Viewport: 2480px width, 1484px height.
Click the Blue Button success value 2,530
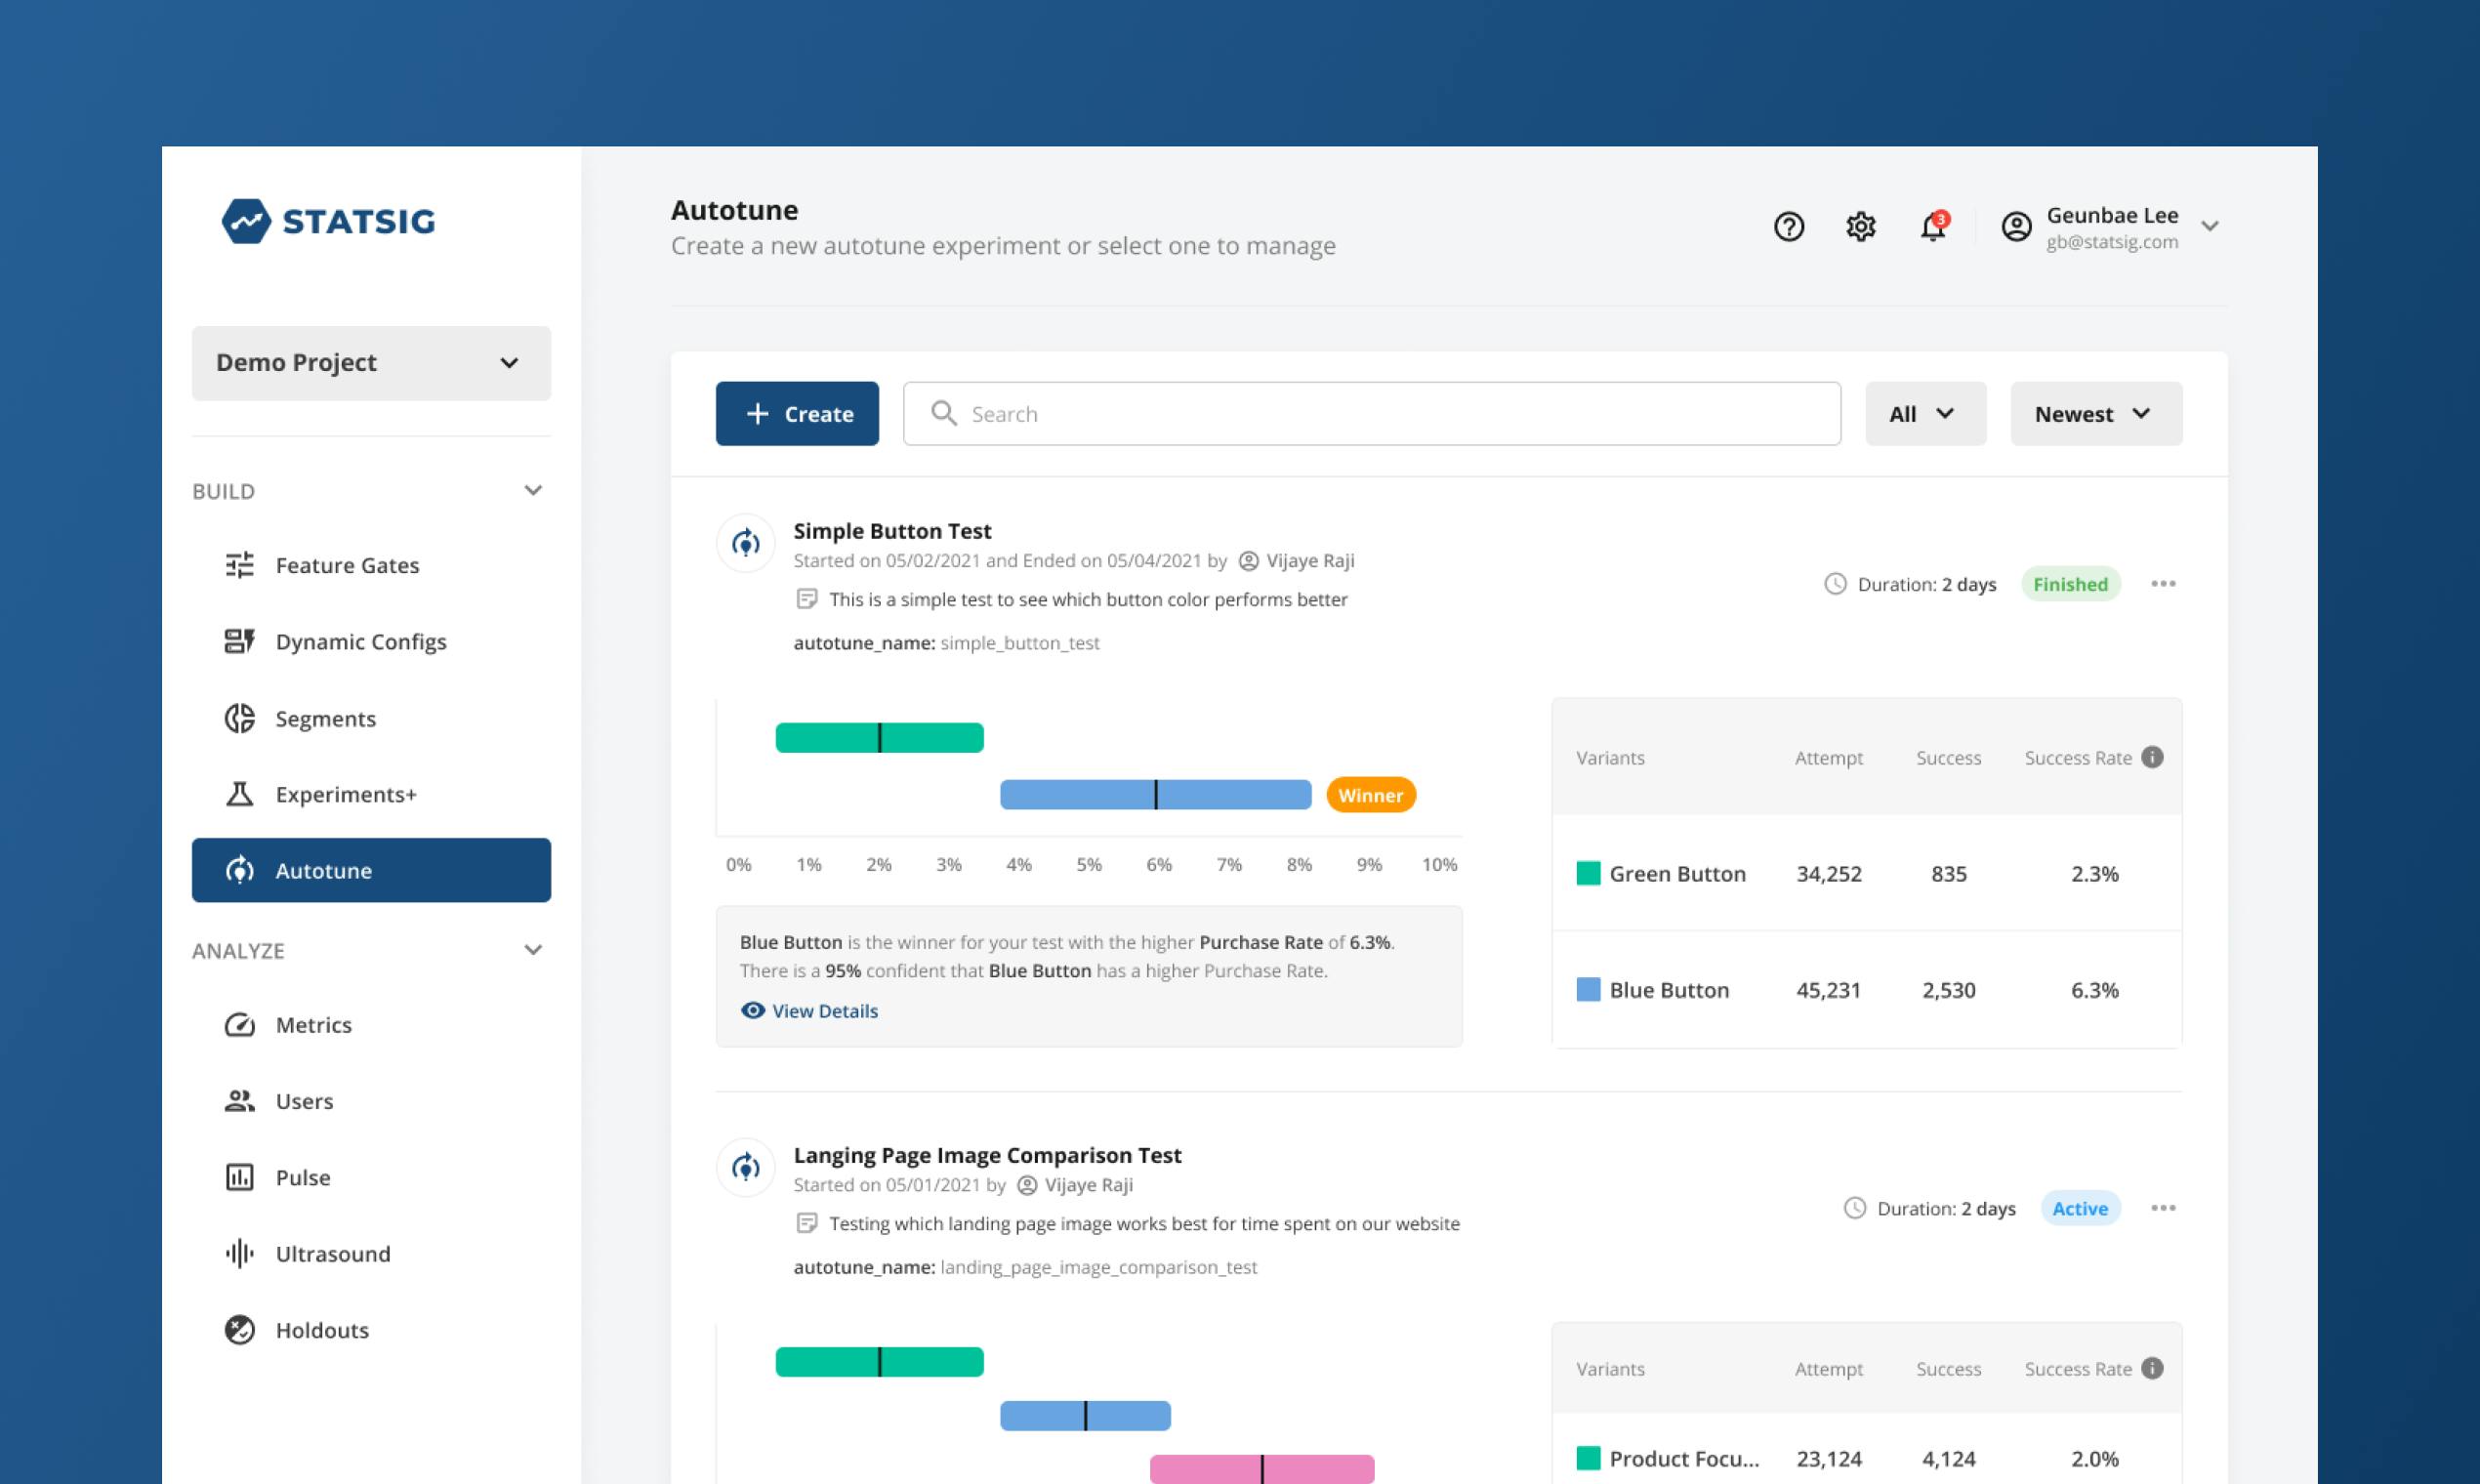click(1948, 990)
